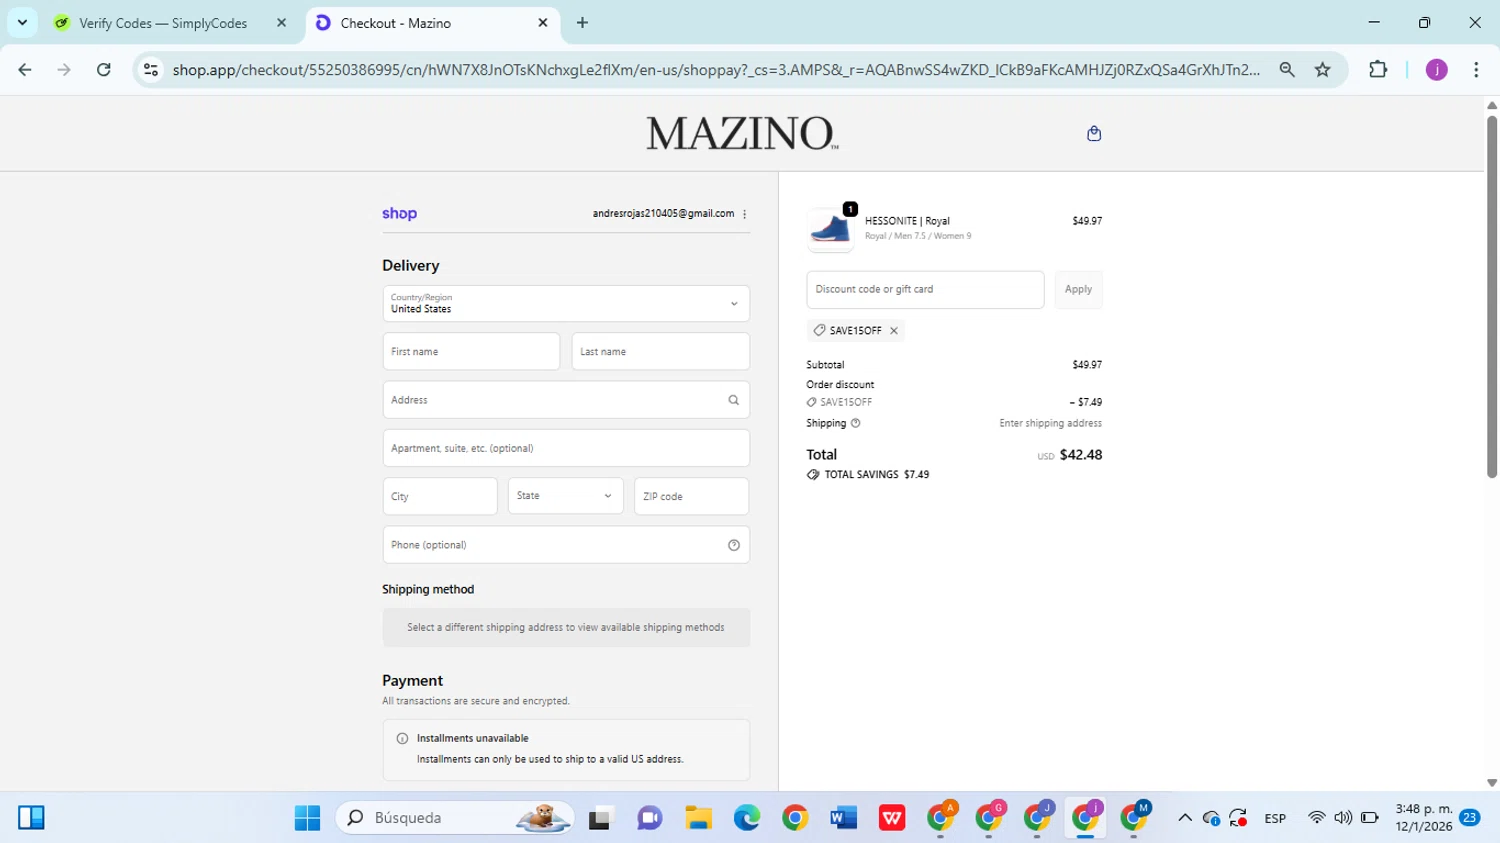
Task: Click the 'Enter shipping address' text
Action: [x=1050, y=424]
